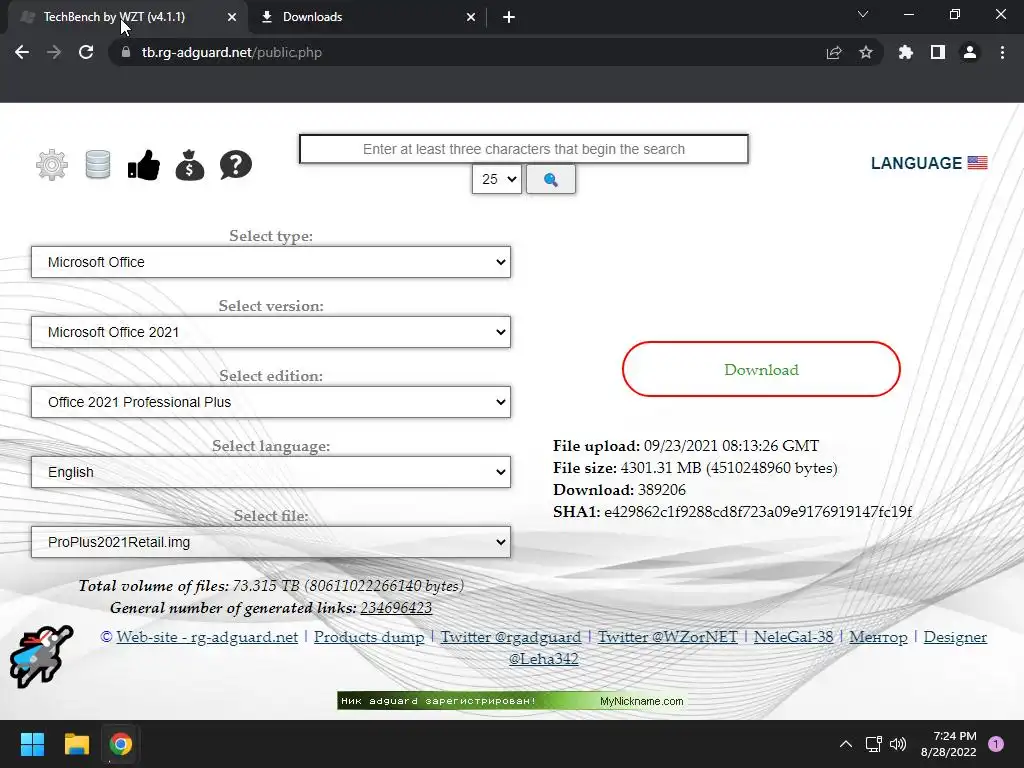The image size is (1024, 768).
Task: Open the money bag donate icon
Action: (190, 165)
